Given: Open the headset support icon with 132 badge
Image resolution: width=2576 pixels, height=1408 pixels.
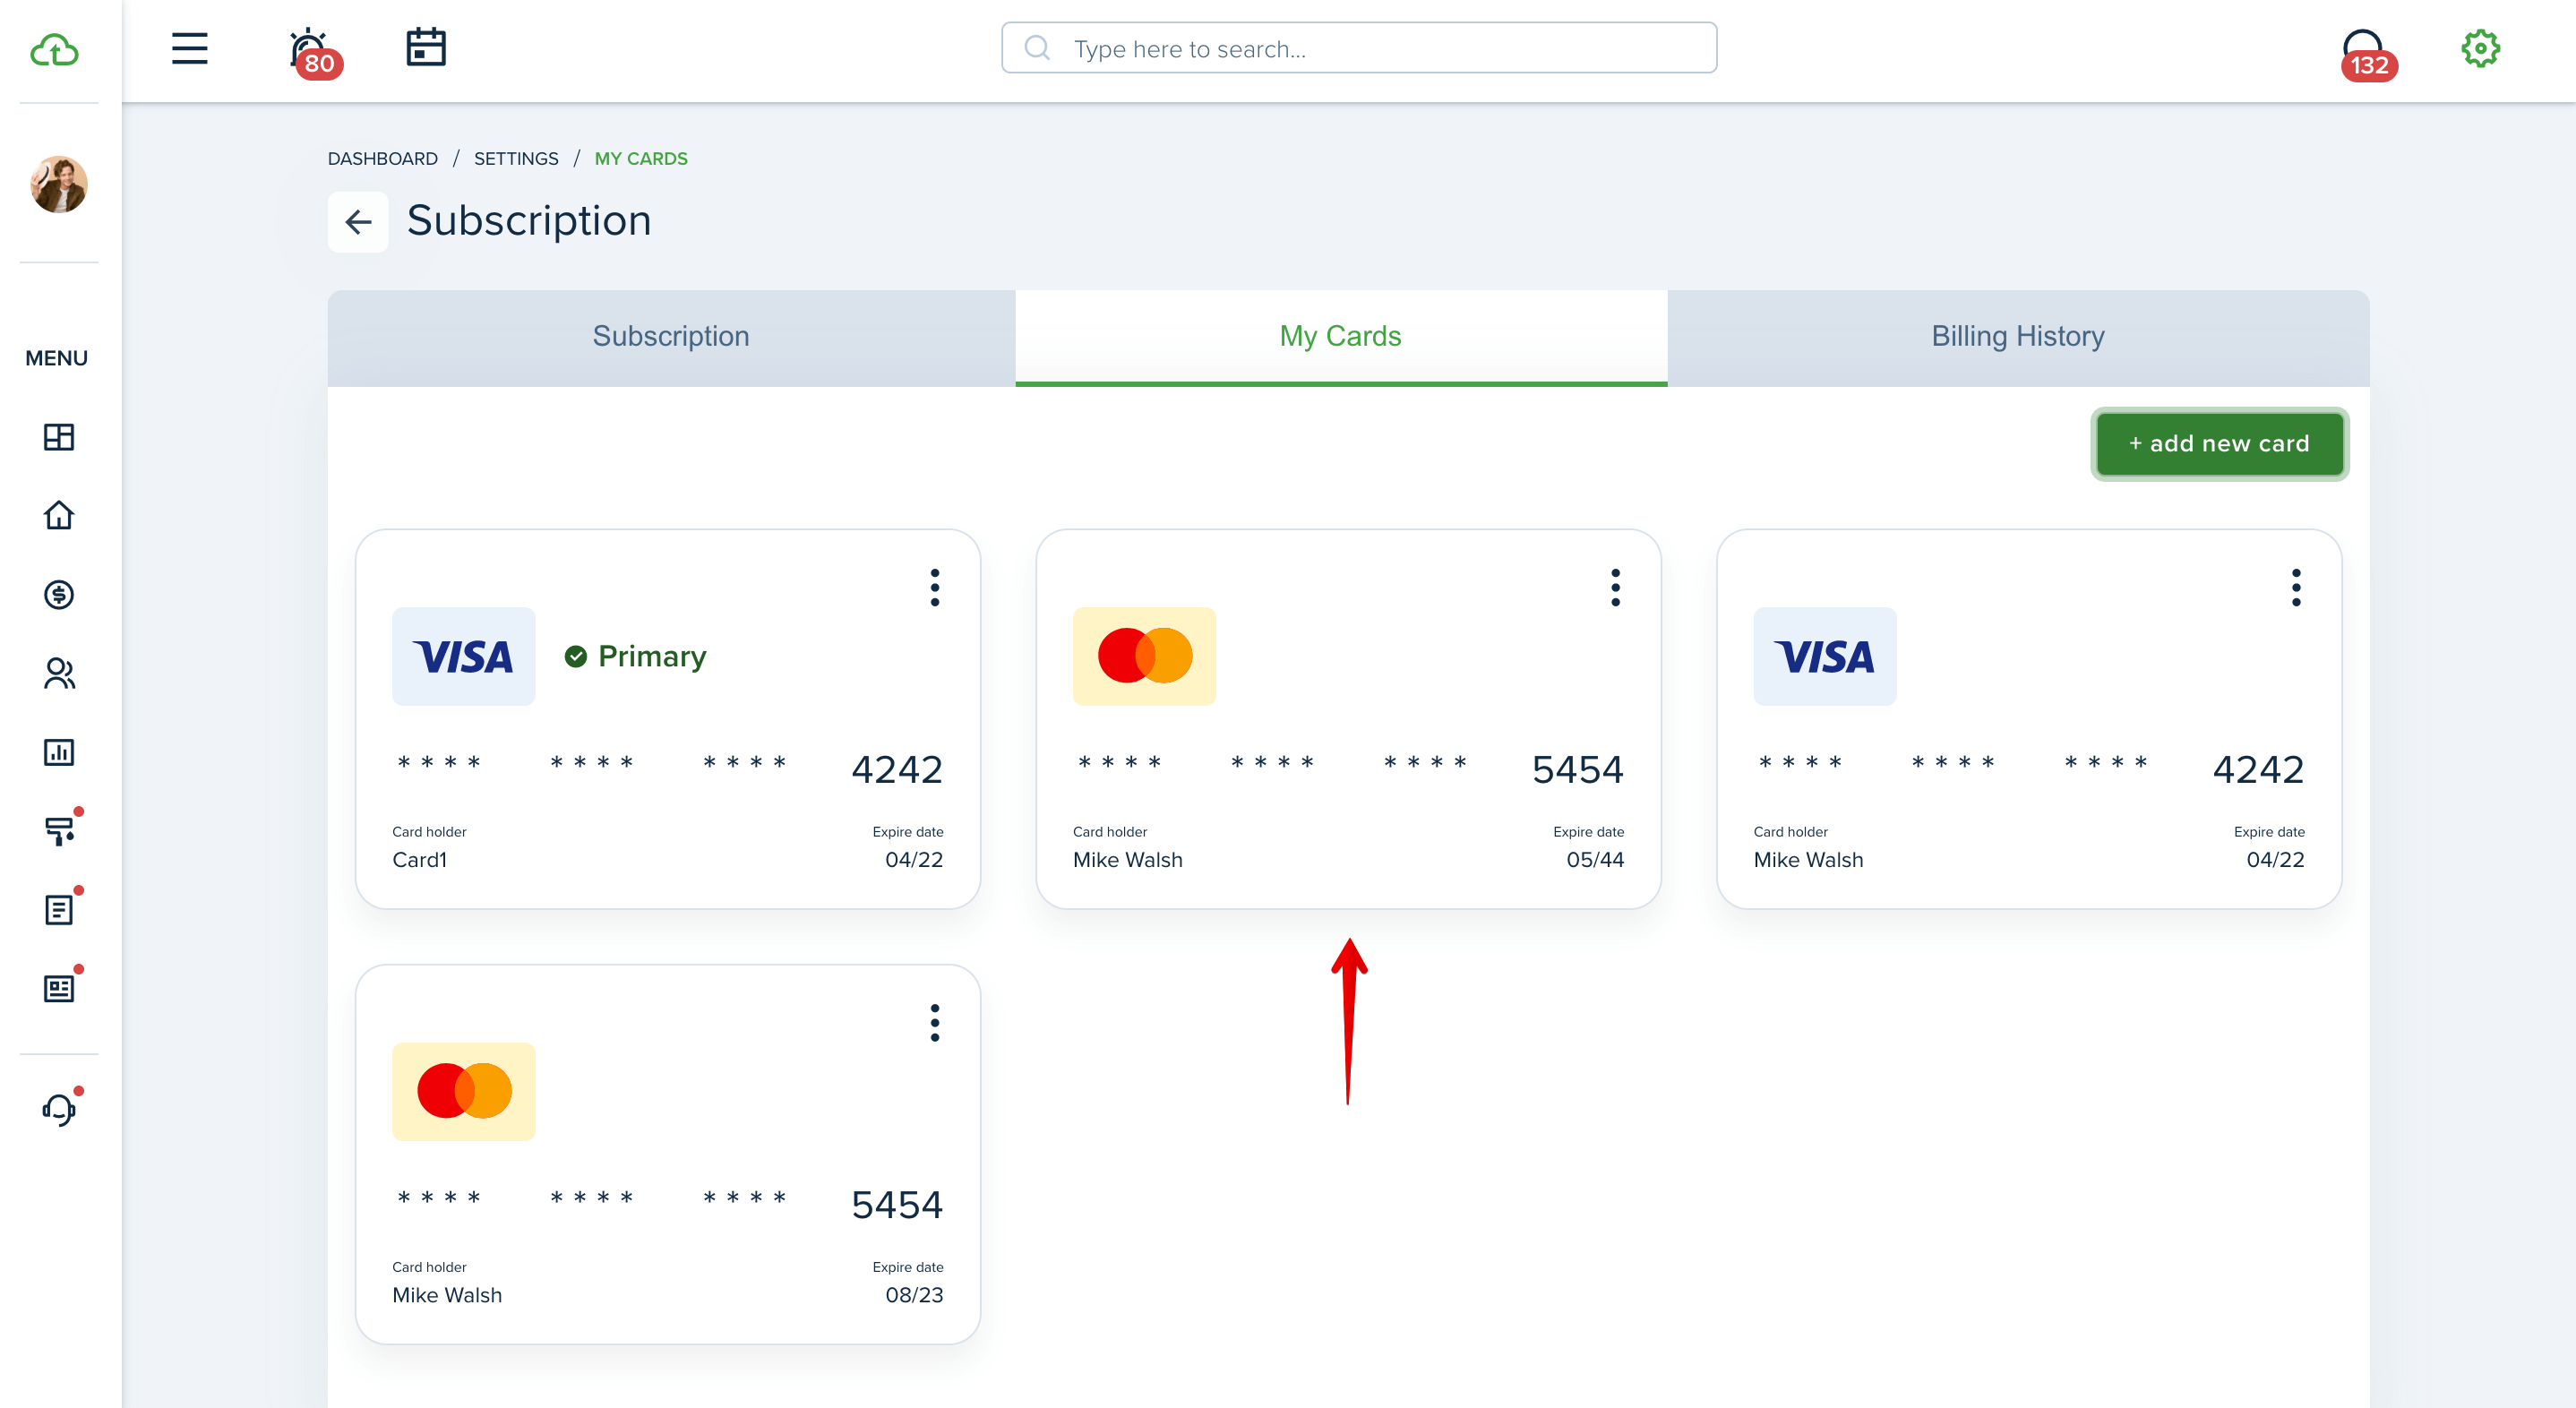Looking at the screenshot, I should coord(2366,53).
